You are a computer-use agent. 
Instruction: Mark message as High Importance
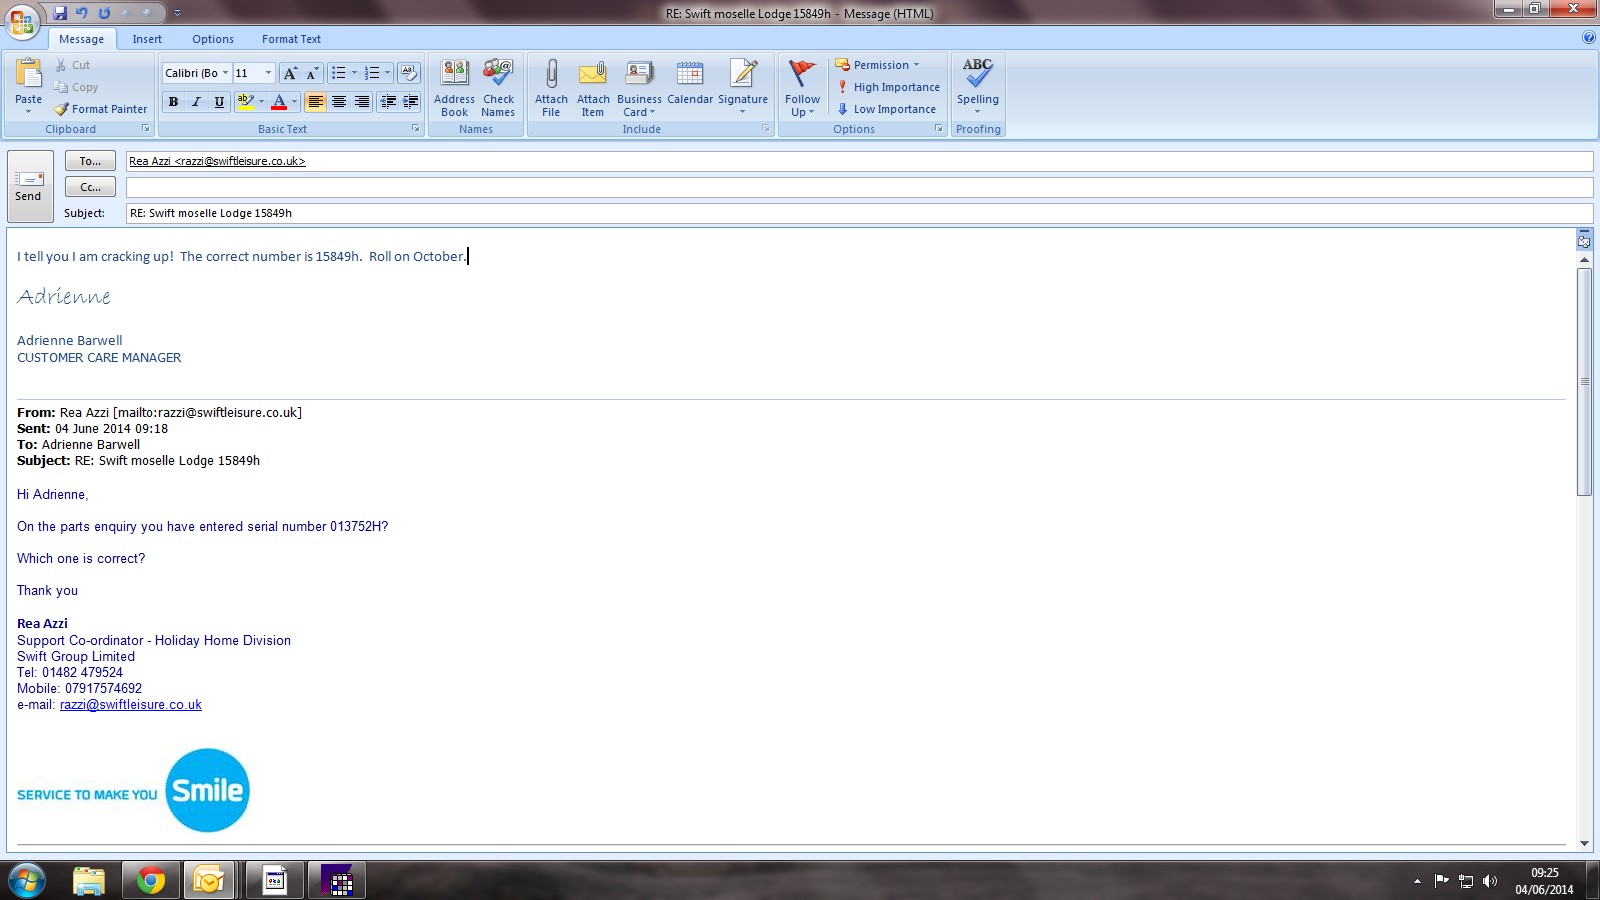[x=889, y=87]
